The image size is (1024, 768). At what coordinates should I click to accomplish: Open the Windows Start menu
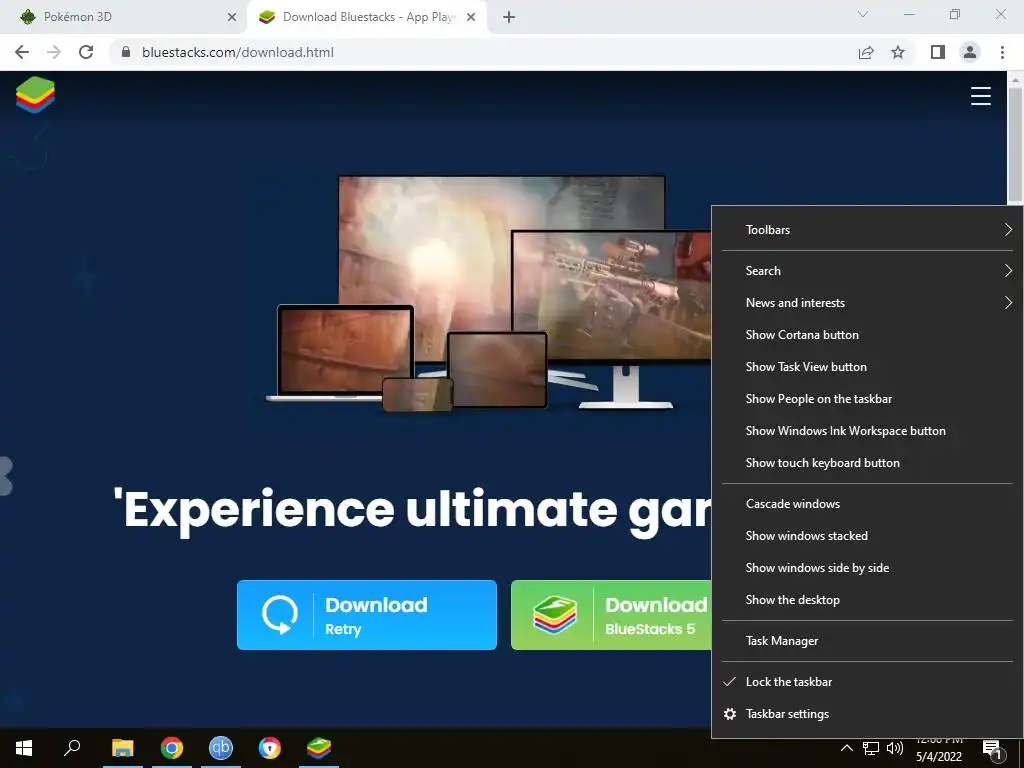click(x=24, y=748)
